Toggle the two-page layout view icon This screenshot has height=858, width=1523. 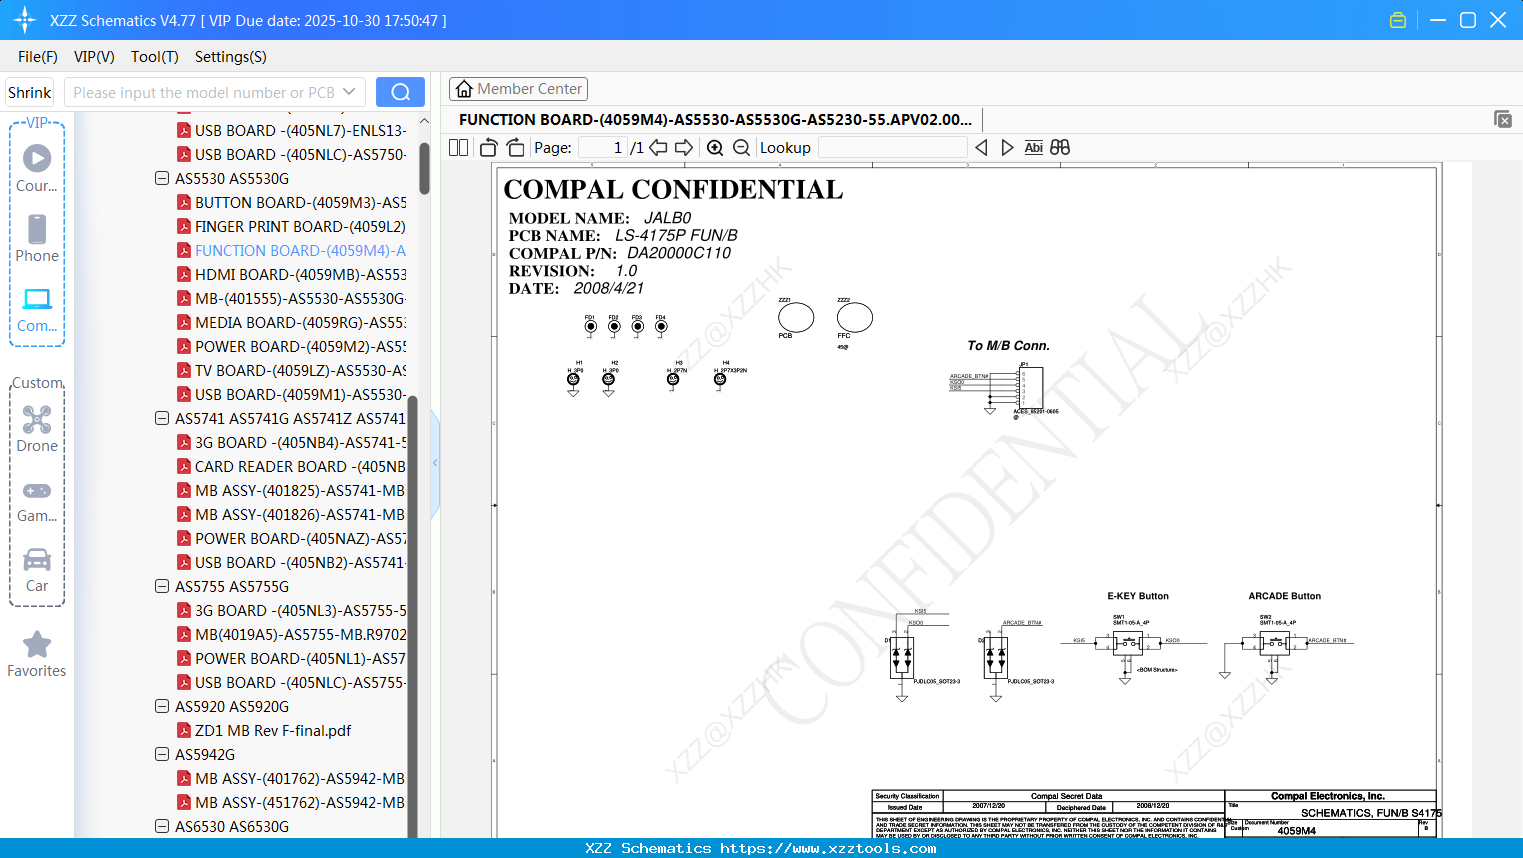point(458,148)
